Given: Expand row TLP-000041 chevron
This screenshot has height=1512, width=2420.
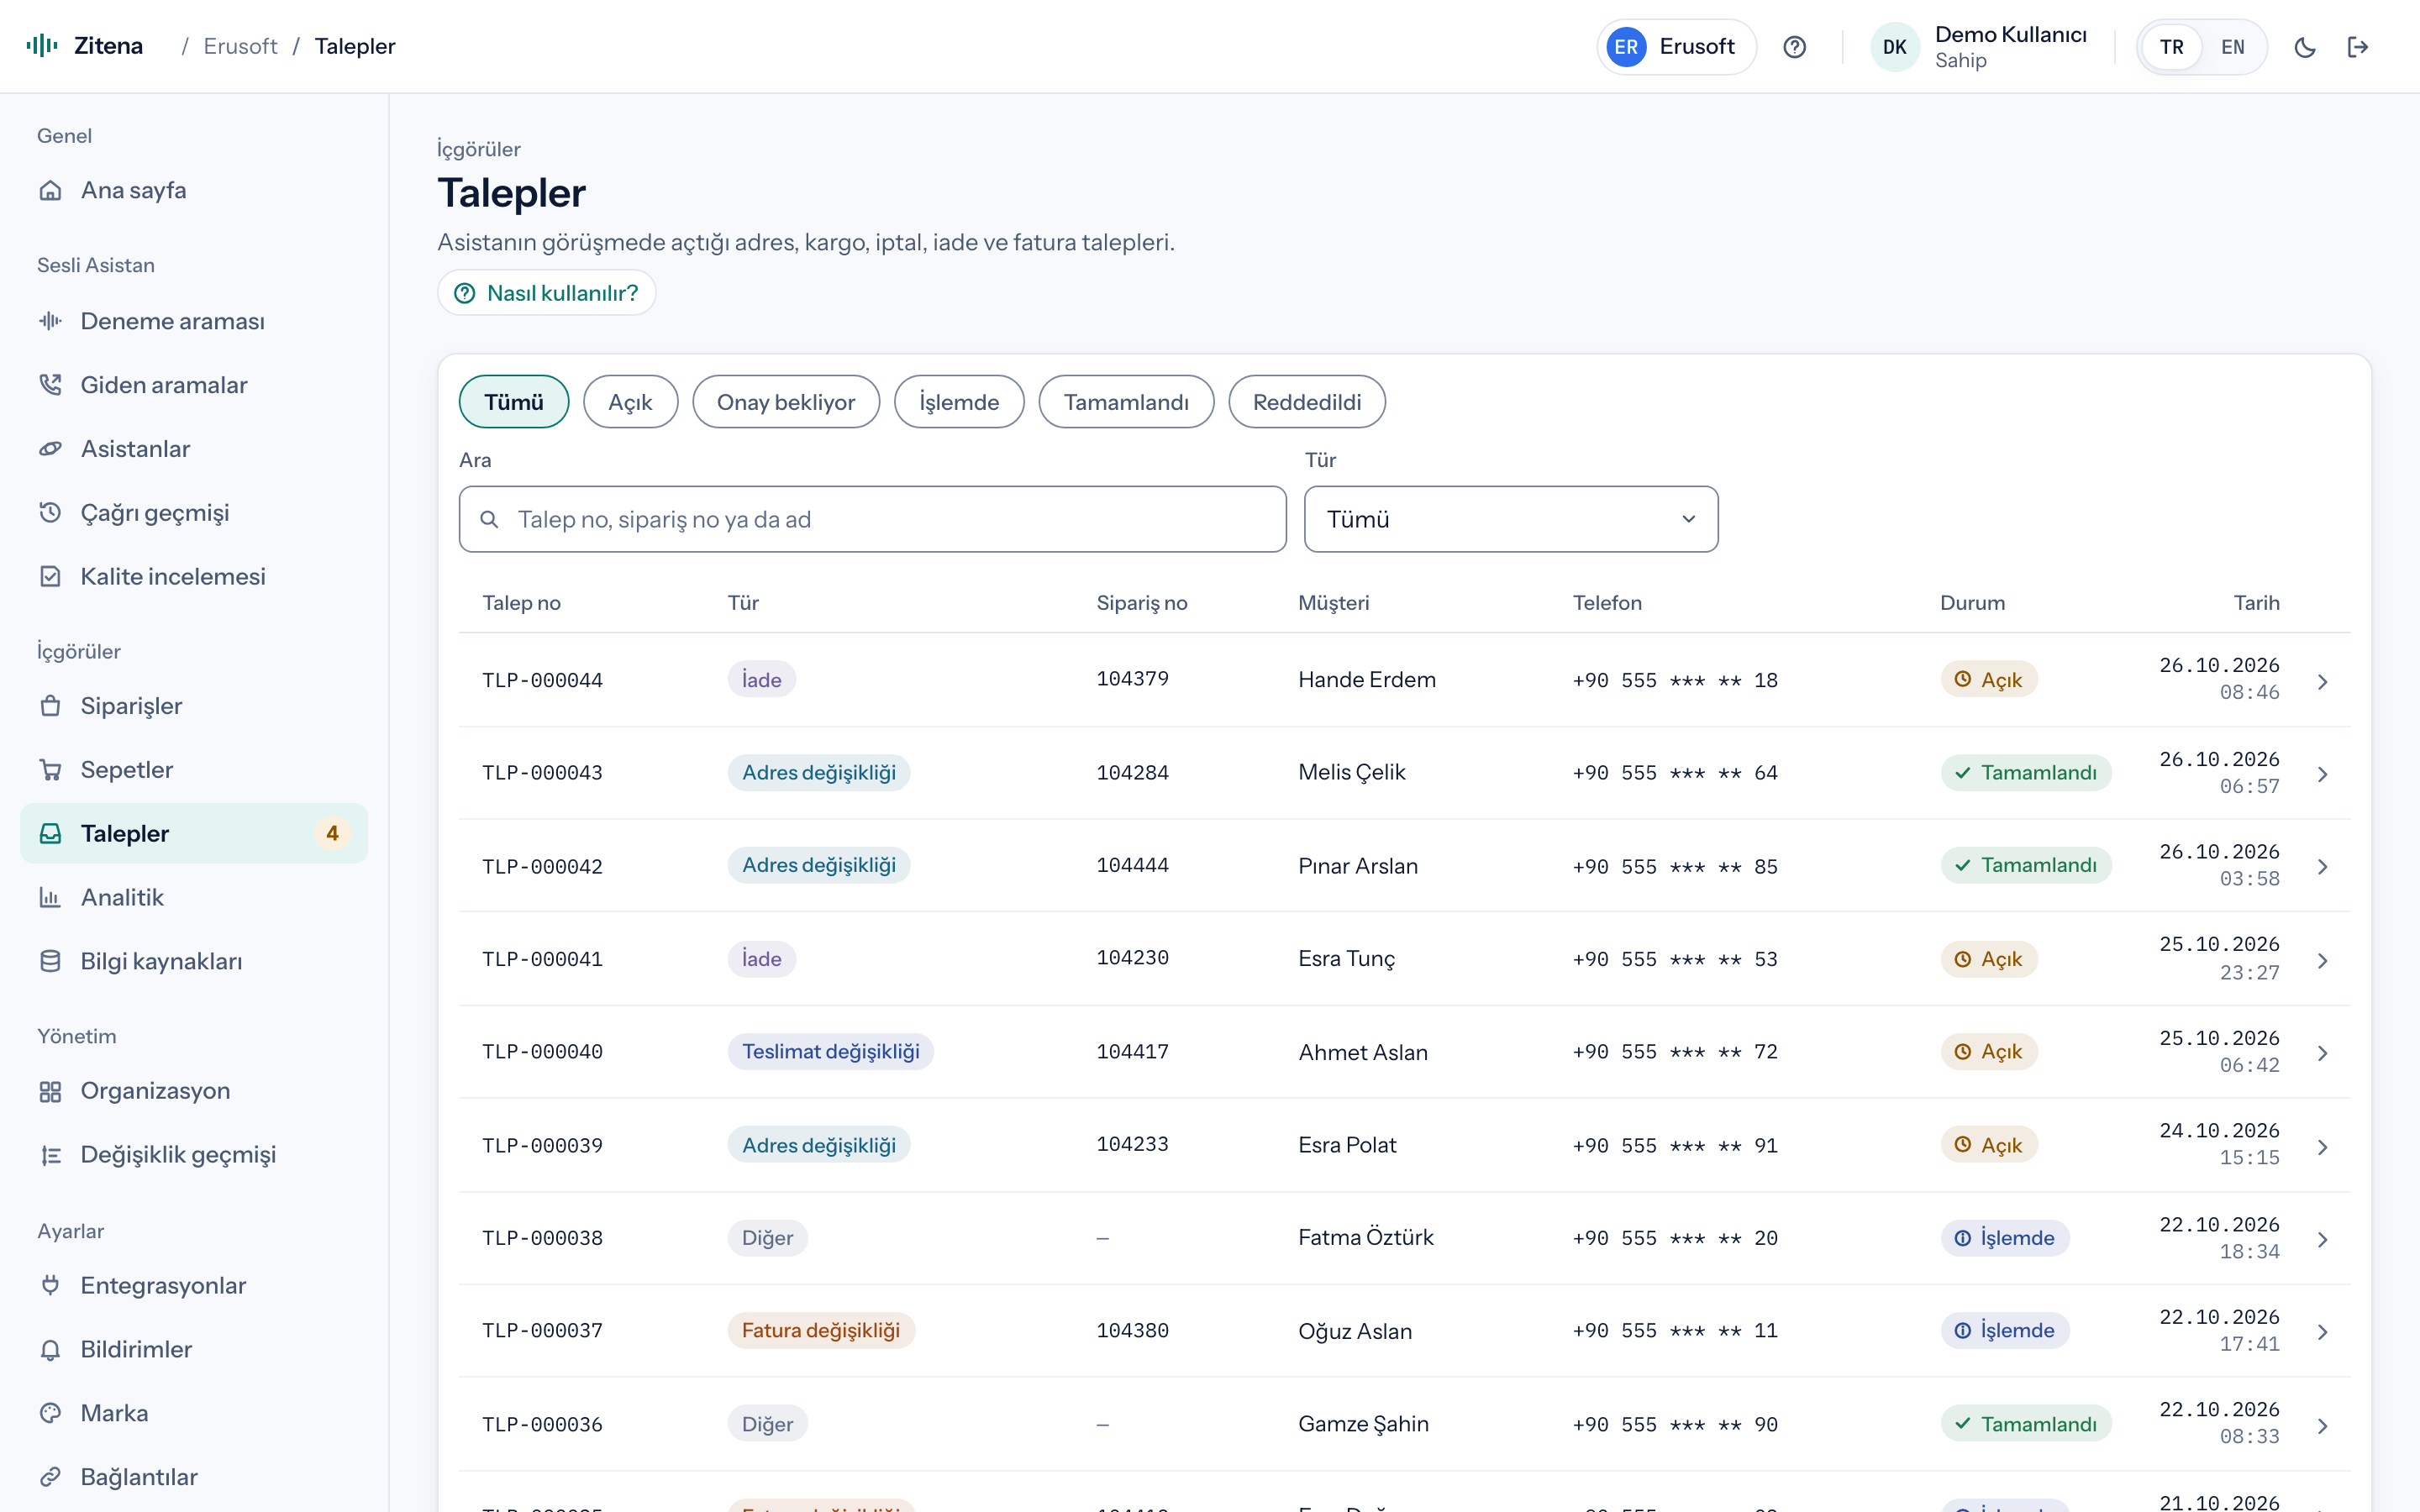Looking at the screenshot, I should point(2322,960).
